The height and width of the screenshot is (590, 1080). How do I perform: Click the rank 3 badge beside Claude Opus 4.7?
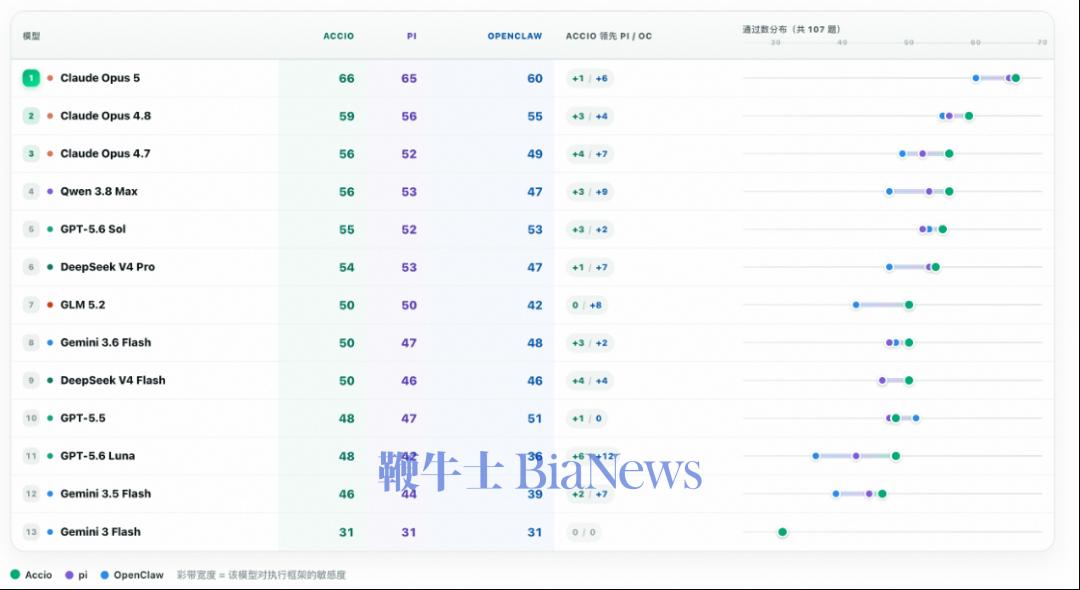point(31,154)
